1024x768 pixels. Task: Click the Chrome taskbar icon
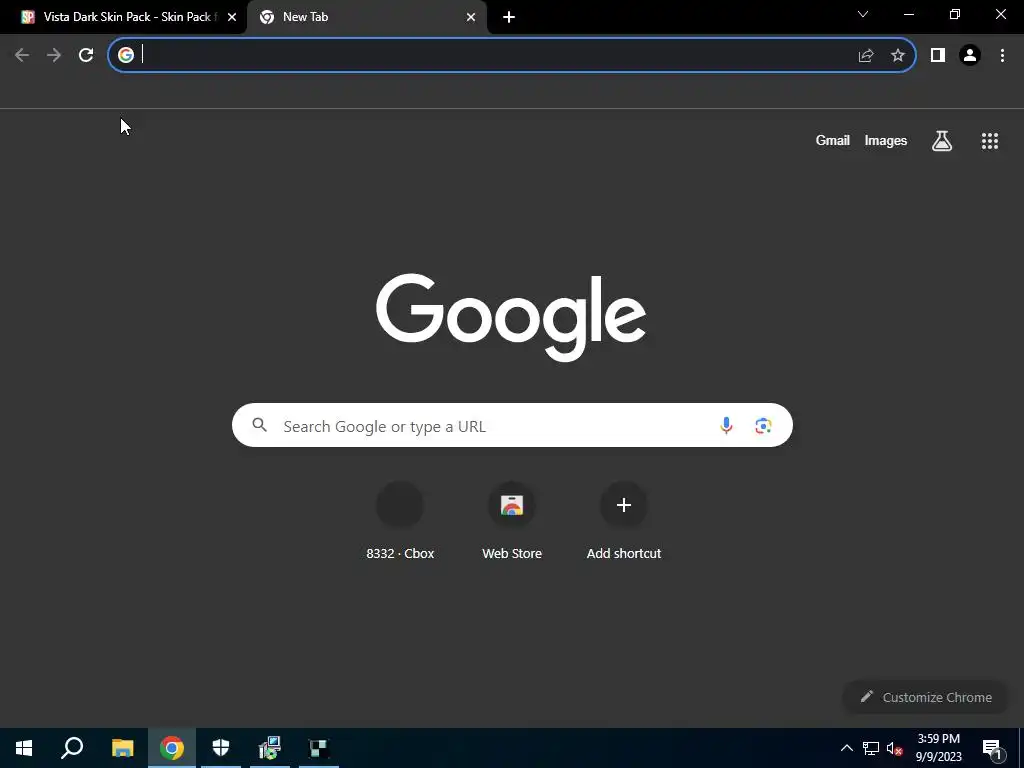(172, 748)
